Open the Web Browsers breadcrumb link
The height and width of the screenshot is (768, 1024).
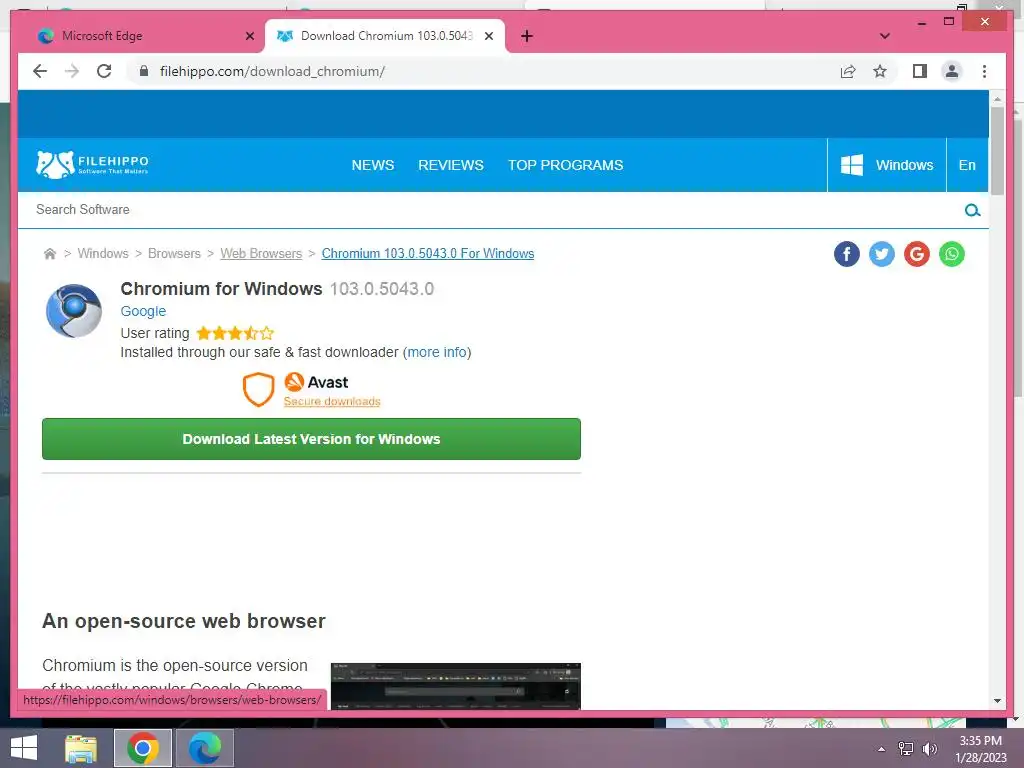pyautogui.click(x=261, y=253)
